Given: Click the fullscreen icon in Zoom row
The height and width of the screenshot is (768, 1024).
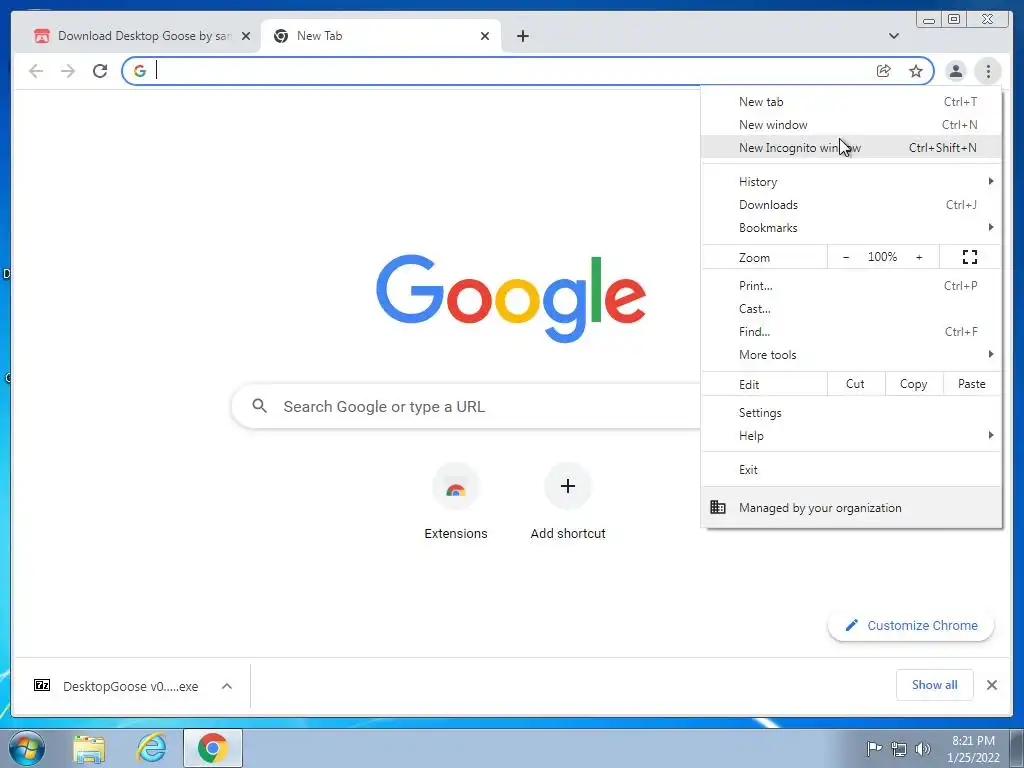Looking at the screenshot, I should click(970, 257).
